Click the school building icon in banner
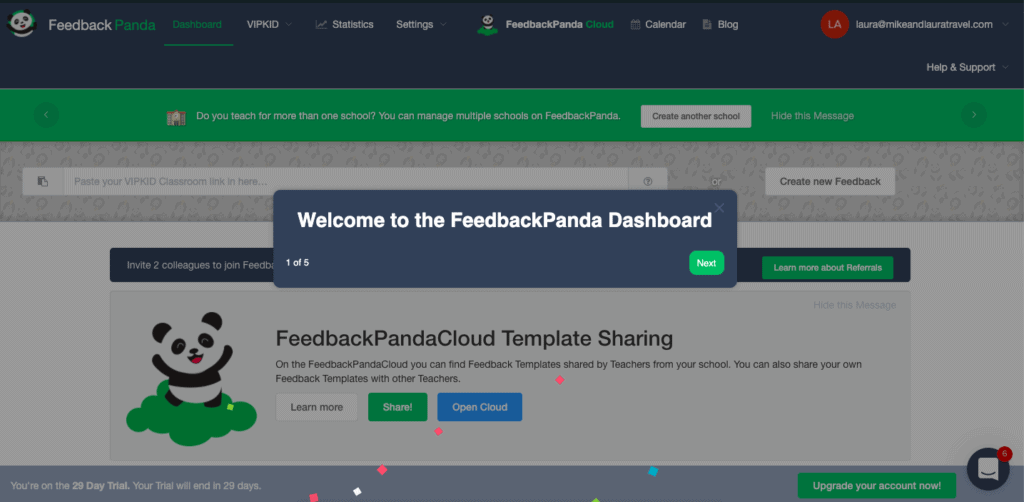This screenshot has height=502, width=1024. [x=176, y=117]
